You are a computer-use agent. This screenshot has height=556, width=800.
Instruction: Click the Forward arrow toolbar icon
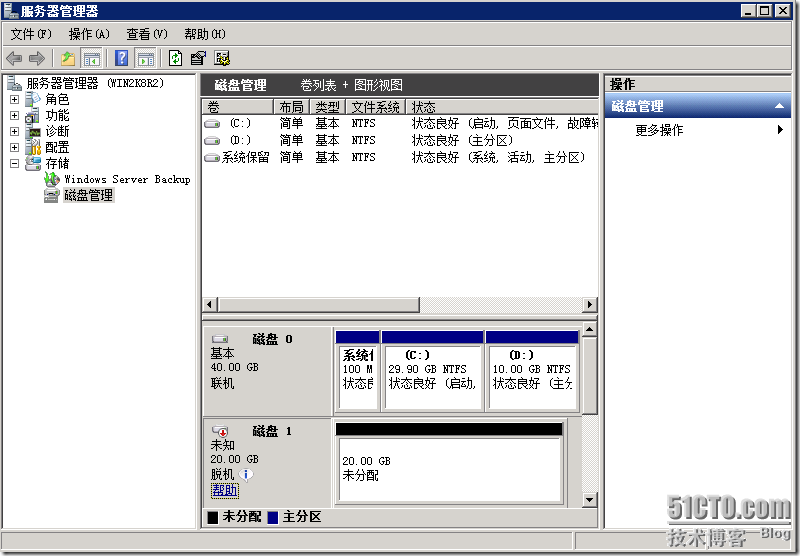point(37,58)
